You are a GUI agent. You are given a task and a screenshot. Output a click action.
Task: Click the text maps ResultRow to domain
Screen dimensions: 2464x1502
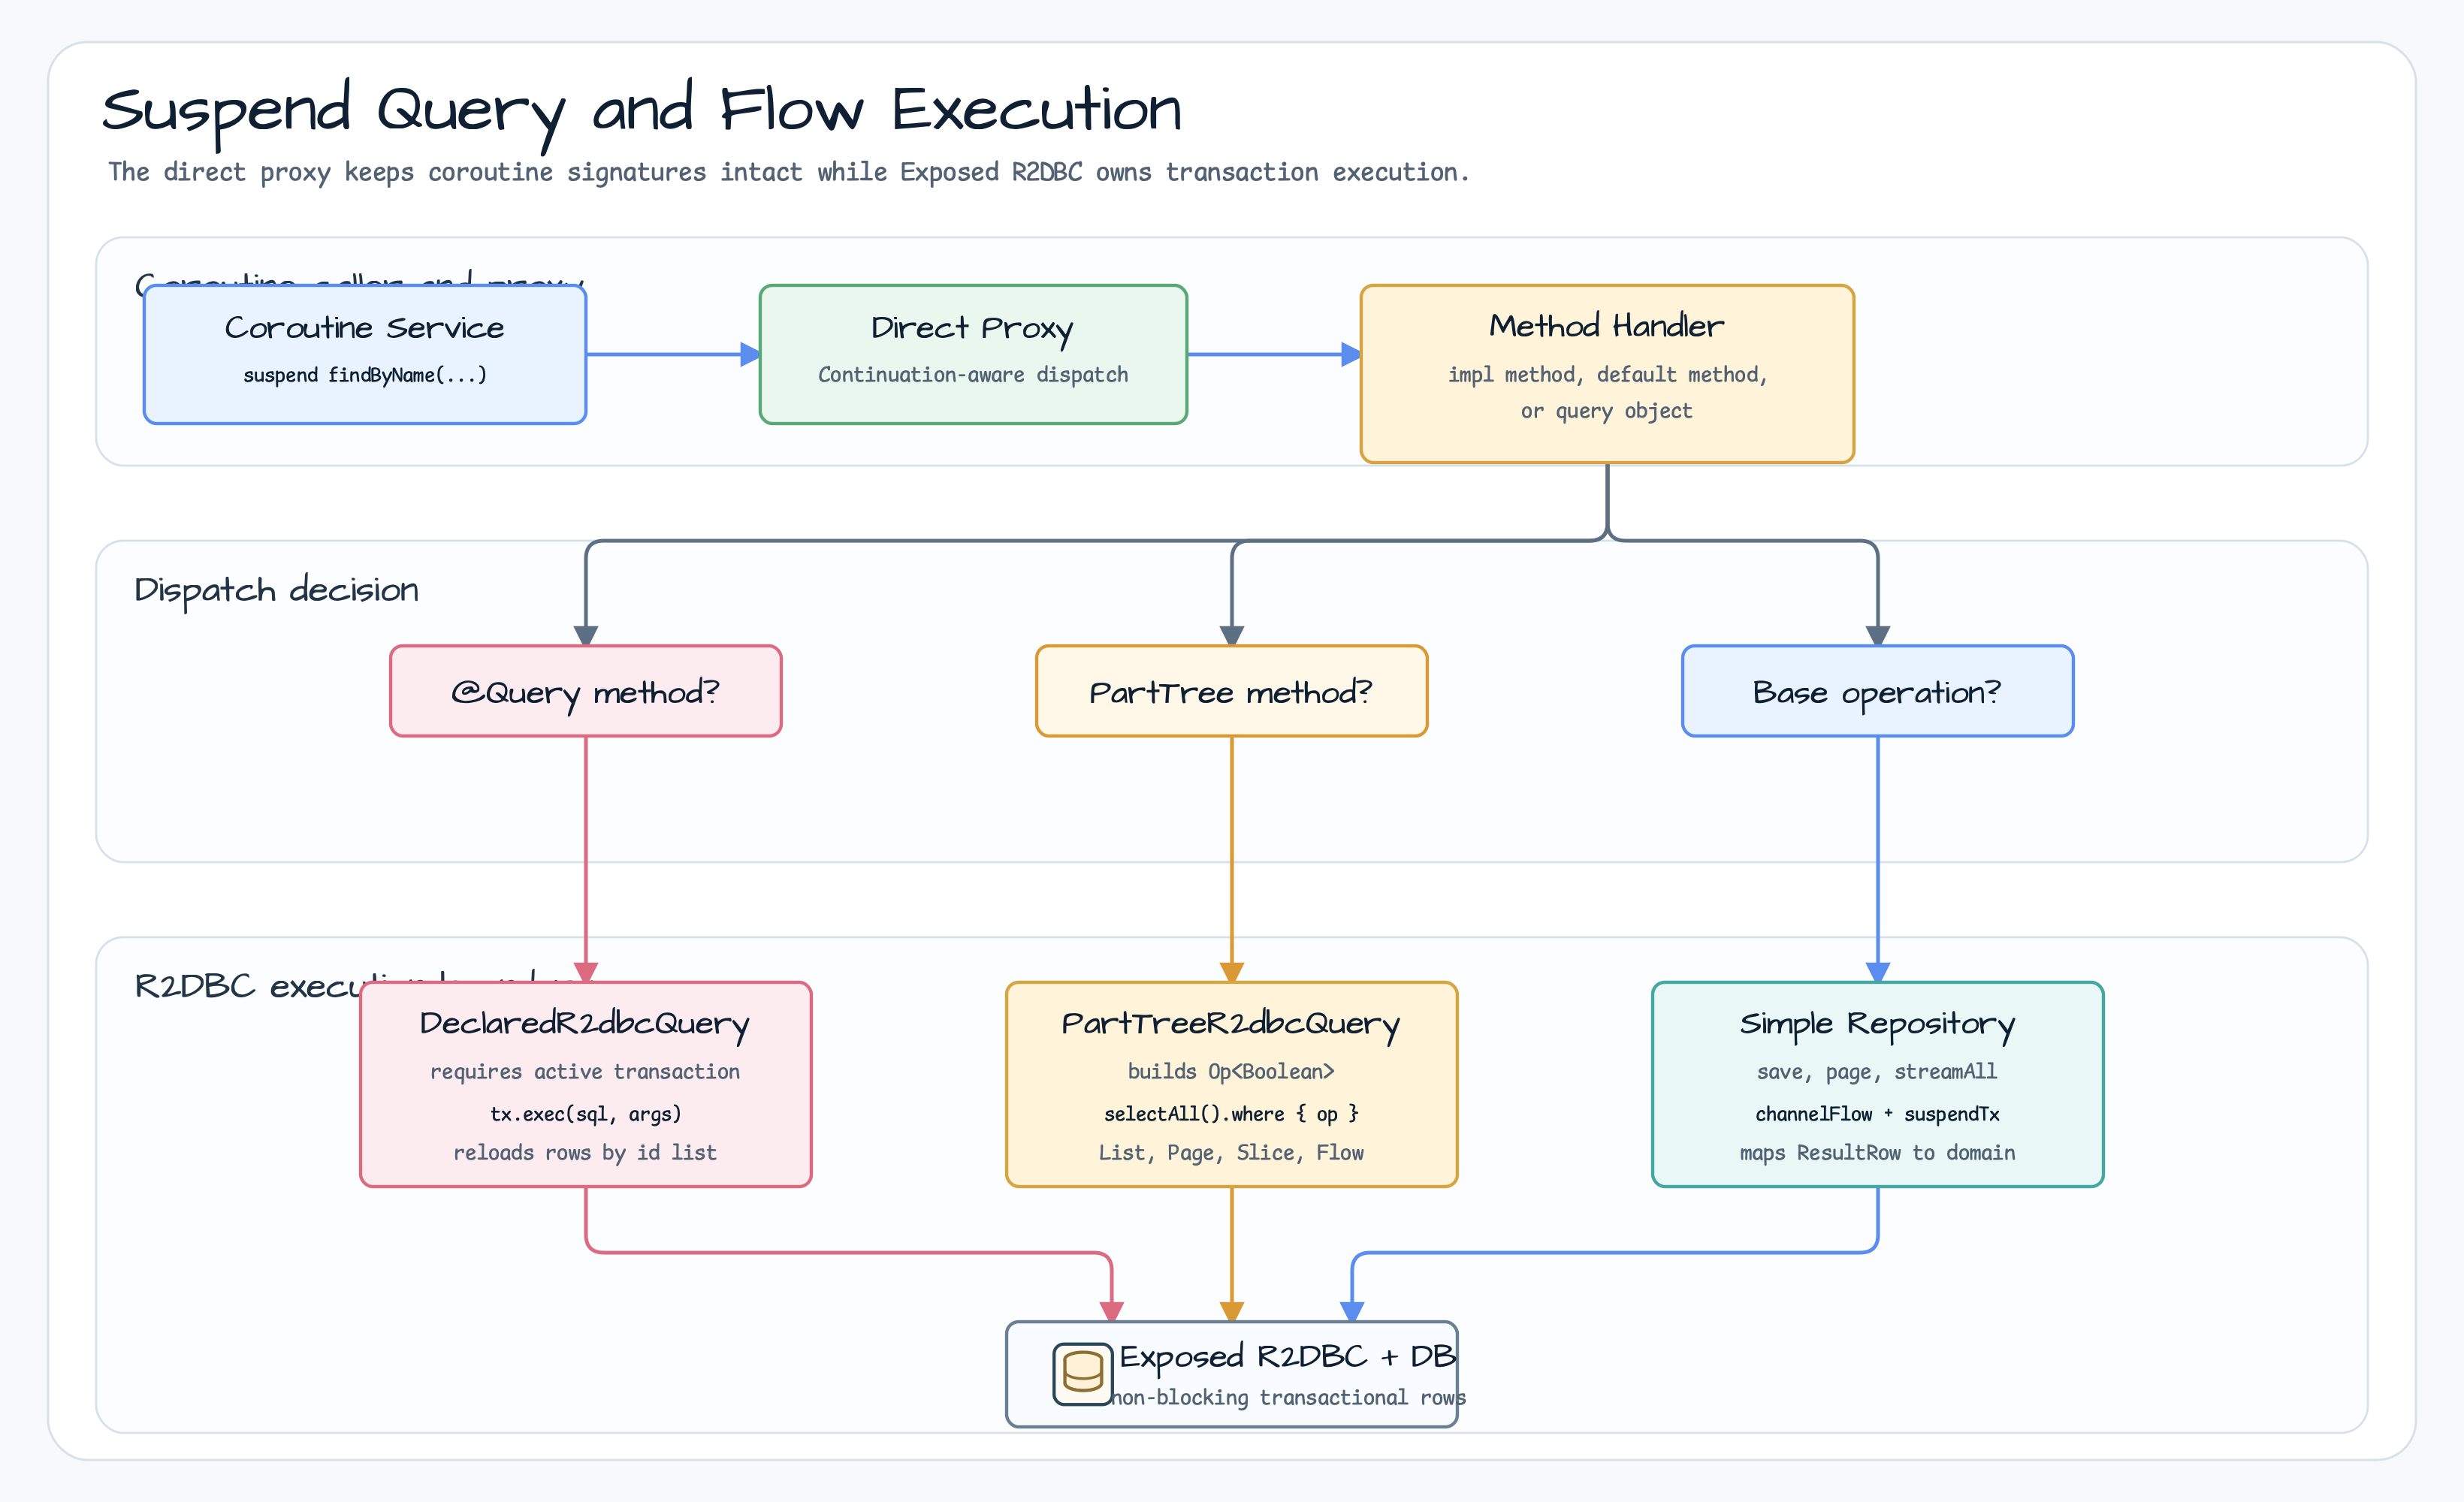[x=1877, y=1153]
